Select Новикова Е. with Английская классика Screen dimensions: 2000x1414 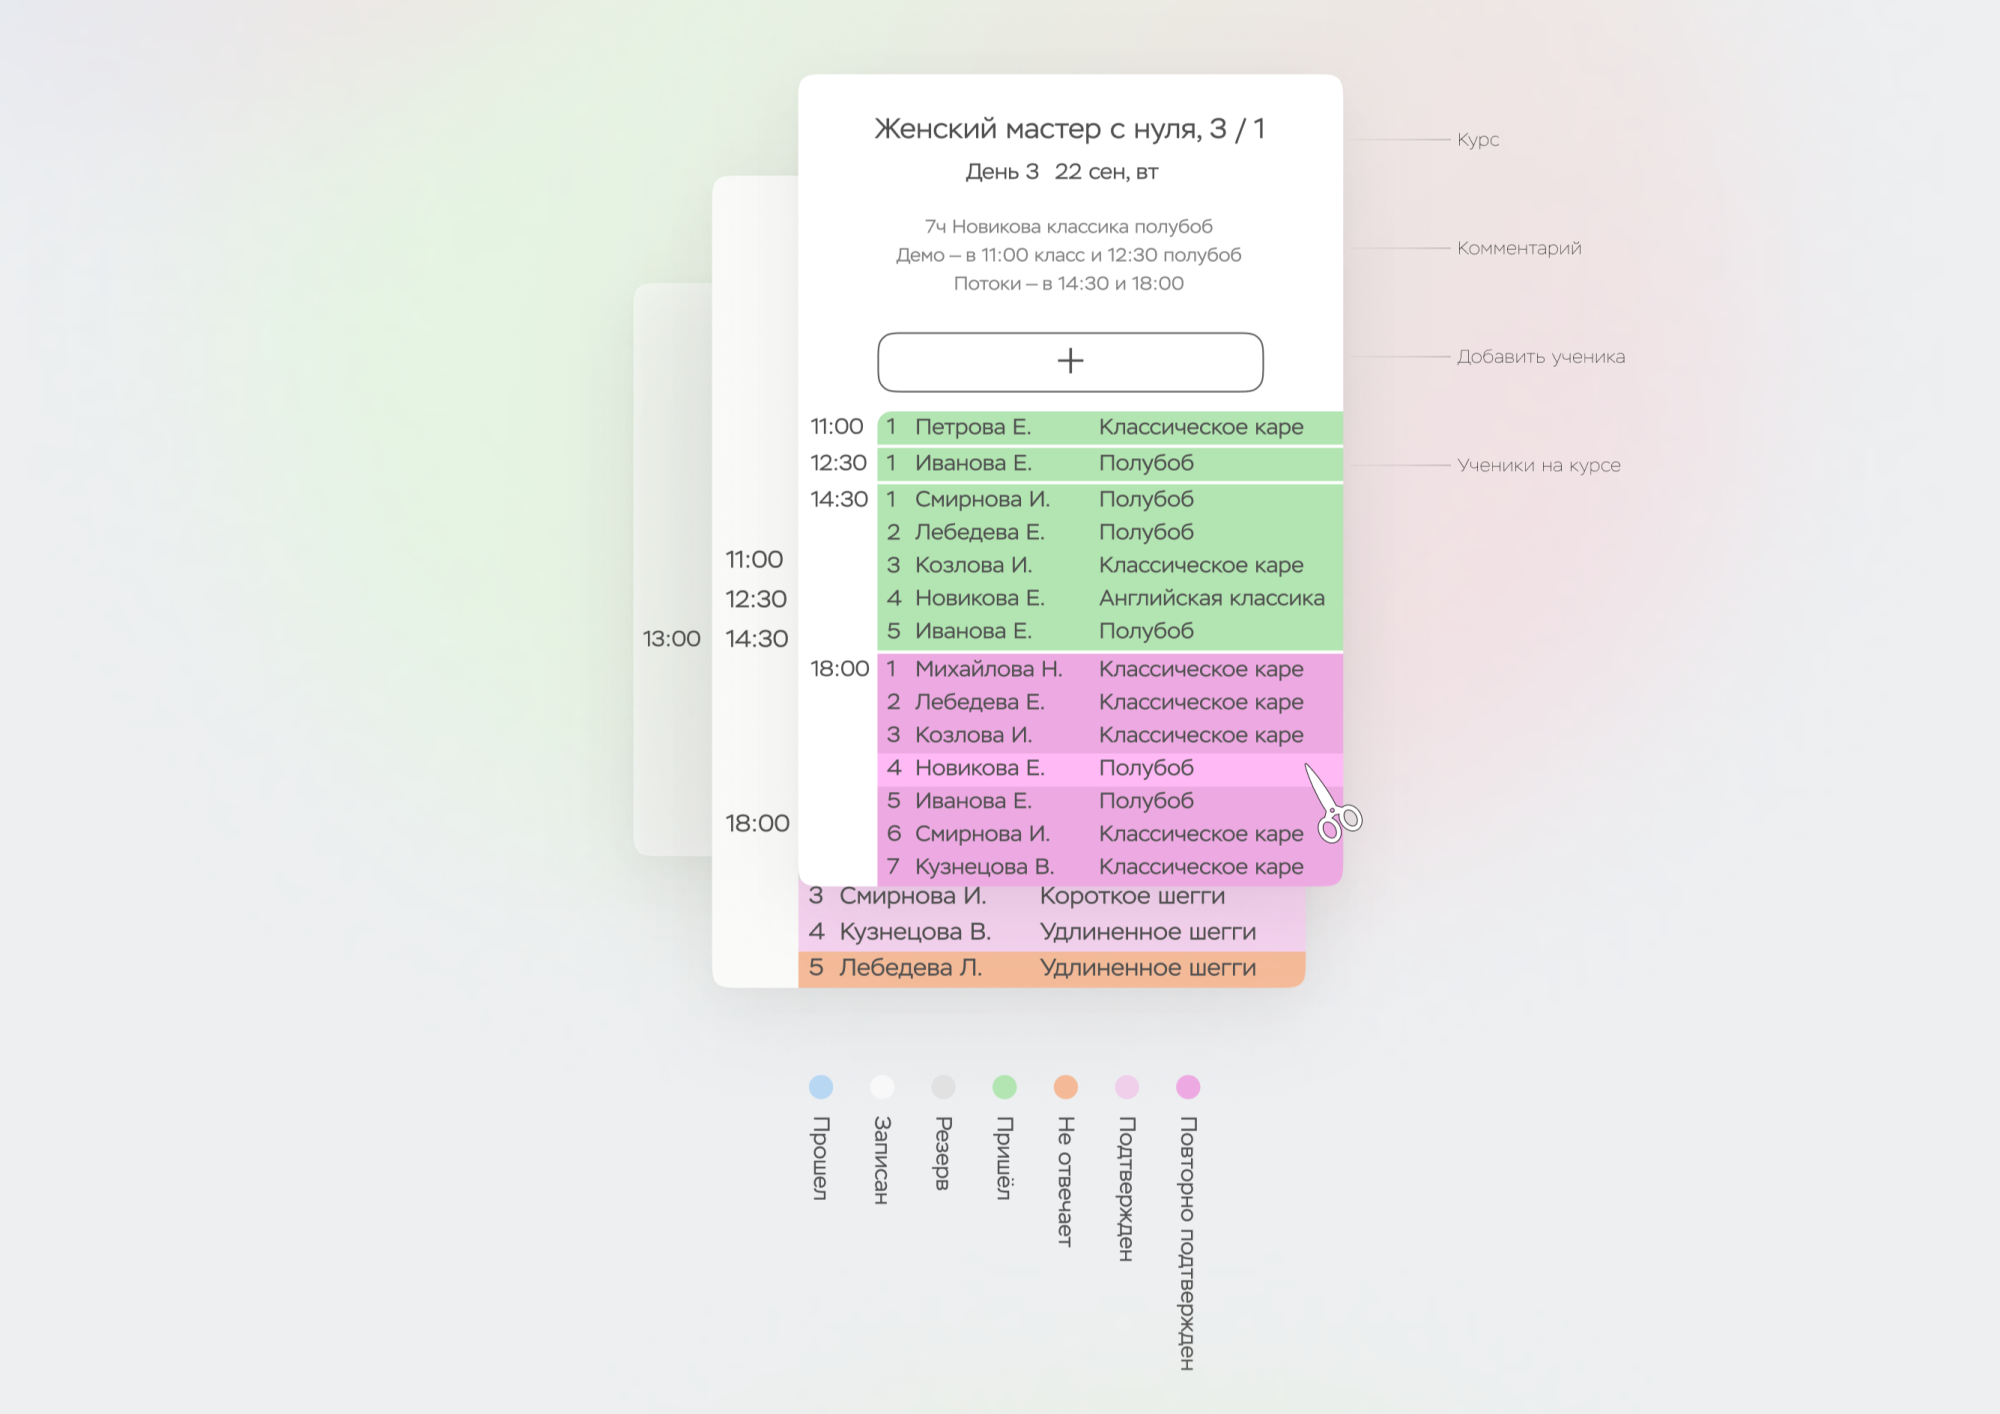1108,598
